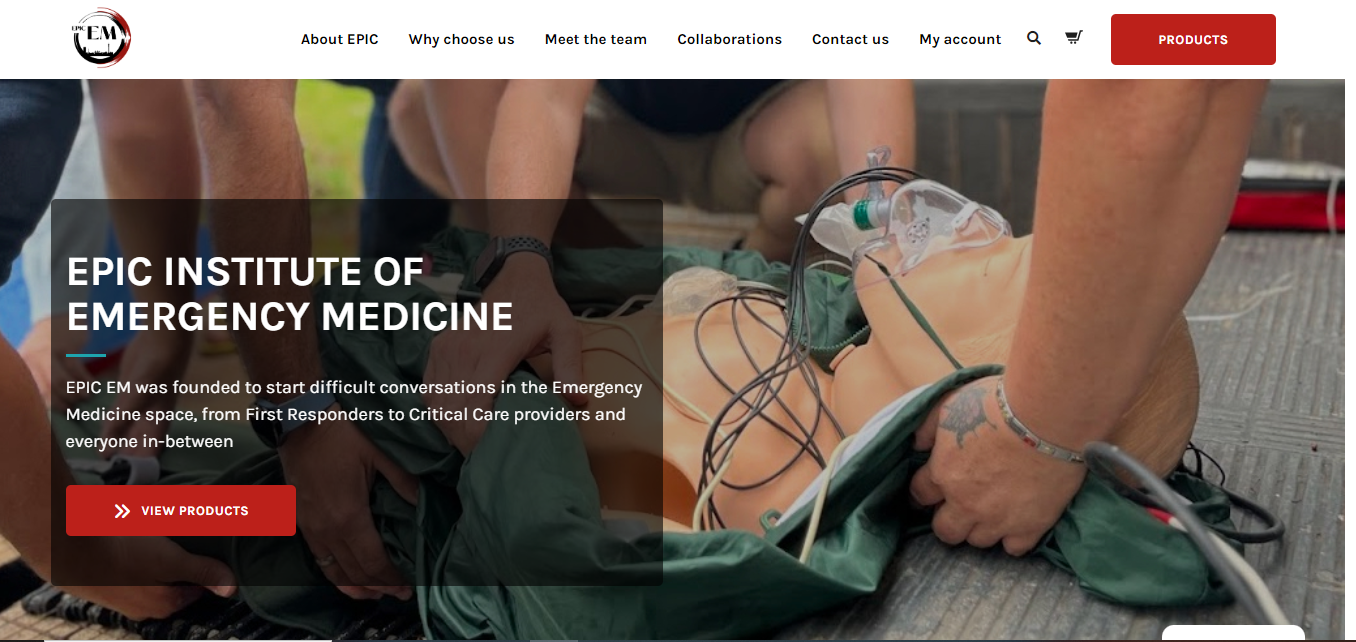
Task: Open the shopping cart icon
Action: (1073, 38)
